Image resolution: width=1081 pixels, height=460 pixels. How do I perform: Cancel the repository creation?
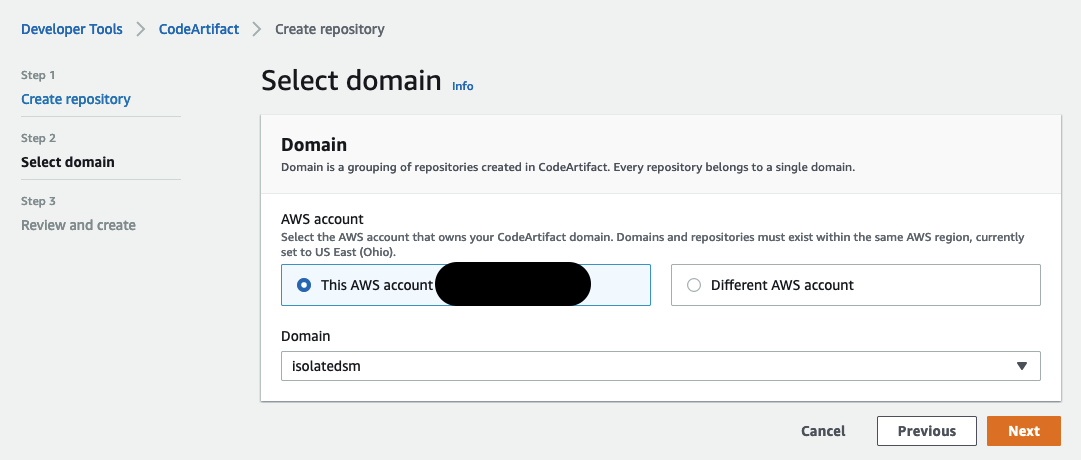[823, 431]
